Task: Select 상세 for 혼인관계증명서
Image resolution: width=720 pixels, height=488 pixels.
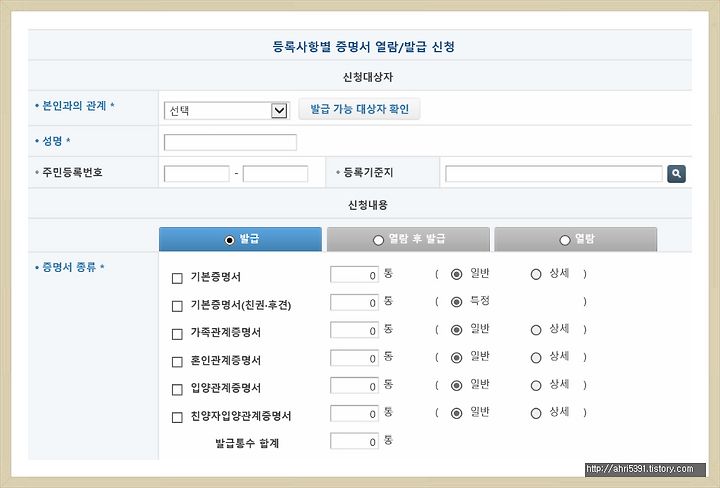Action: (536, 357)
